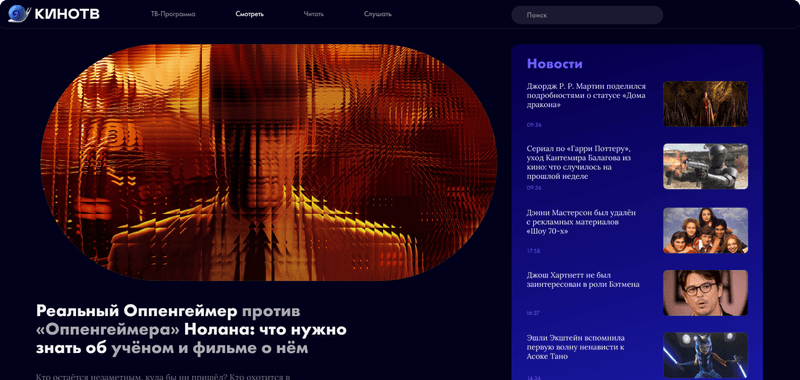This screenshot has width=800, height=380.
Task: Go to the Читать section
Action: 313,14
